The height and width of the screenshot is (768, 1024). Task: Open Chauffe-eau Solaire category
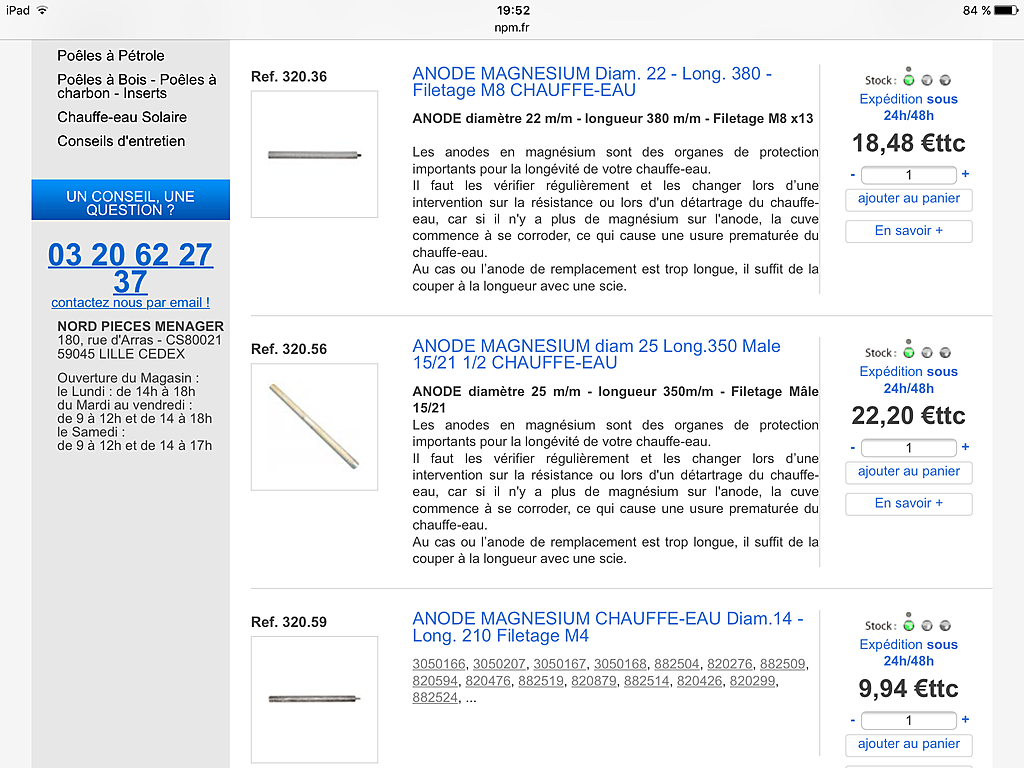tap(121, 117)
